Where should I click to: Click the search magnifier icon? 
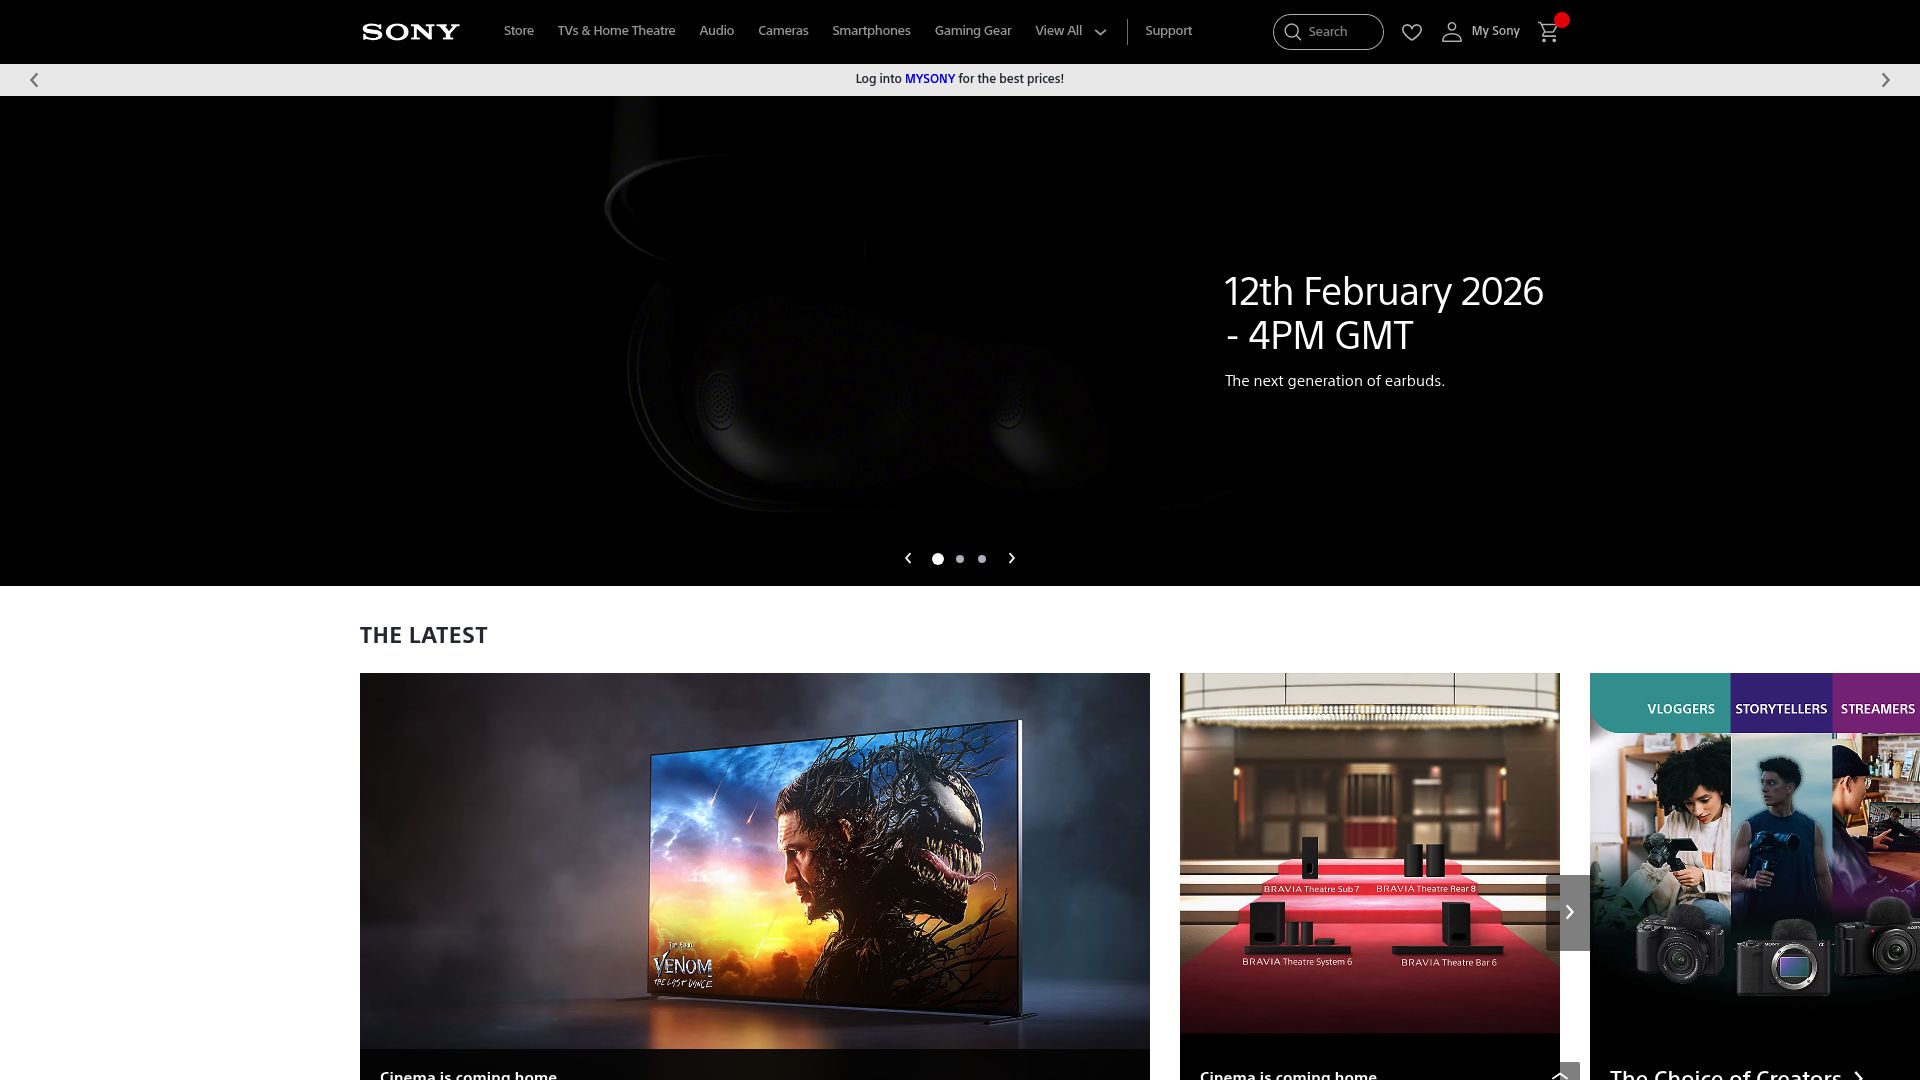[1293, 32]
